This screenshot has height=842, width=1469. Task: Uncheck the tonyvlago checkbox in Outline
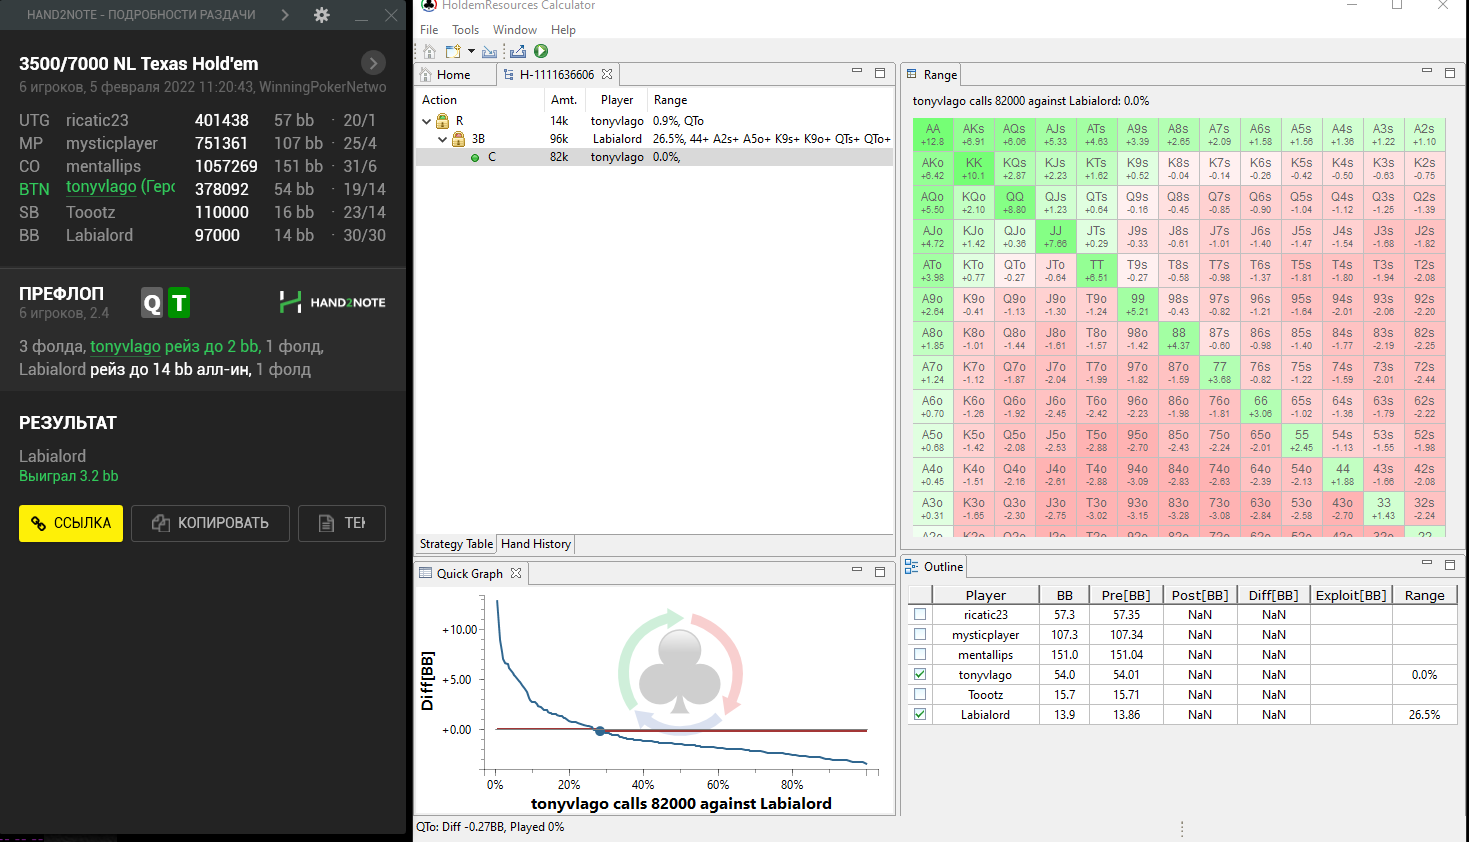(920, 674)
